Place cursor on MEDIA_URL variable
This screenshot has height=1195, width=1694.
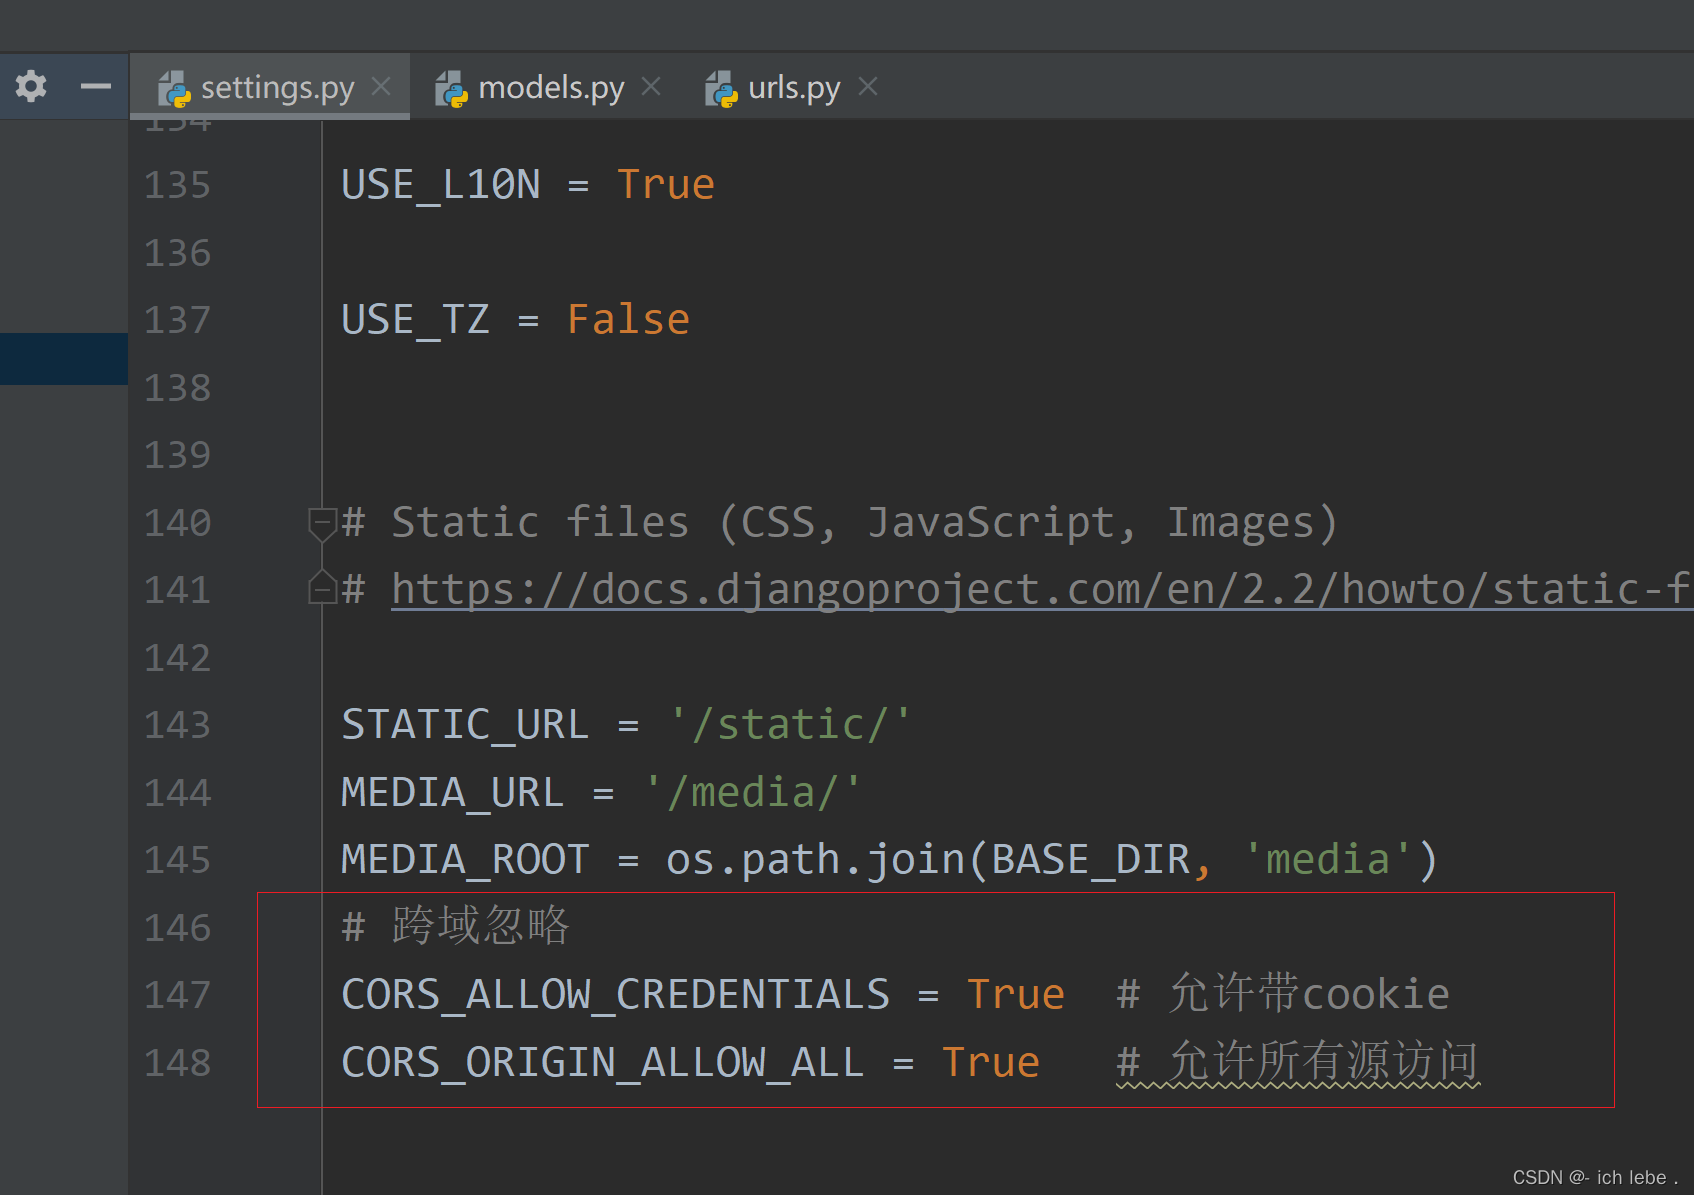(x=453, y=793)
